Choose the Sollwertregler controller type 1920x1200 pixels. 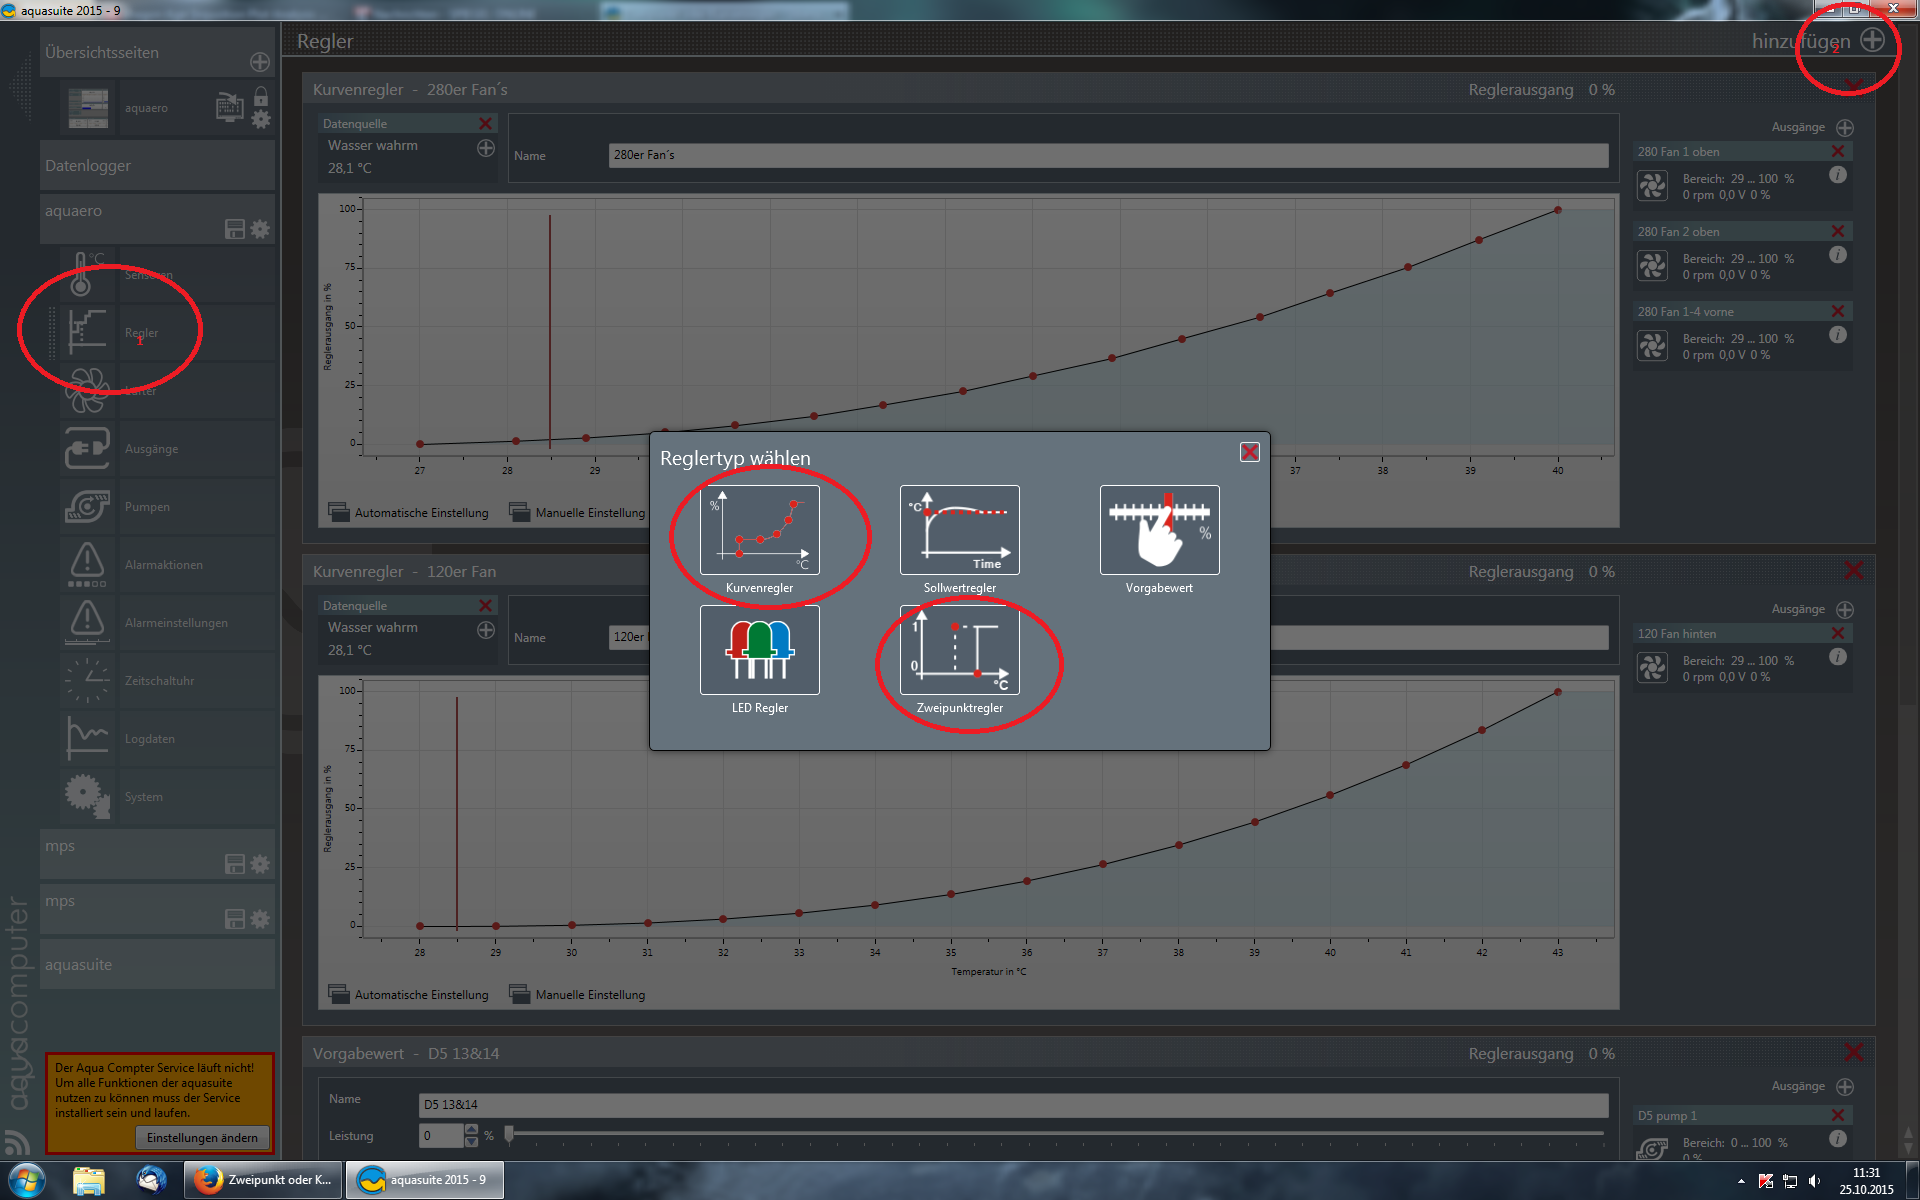[x=959, y=530]
